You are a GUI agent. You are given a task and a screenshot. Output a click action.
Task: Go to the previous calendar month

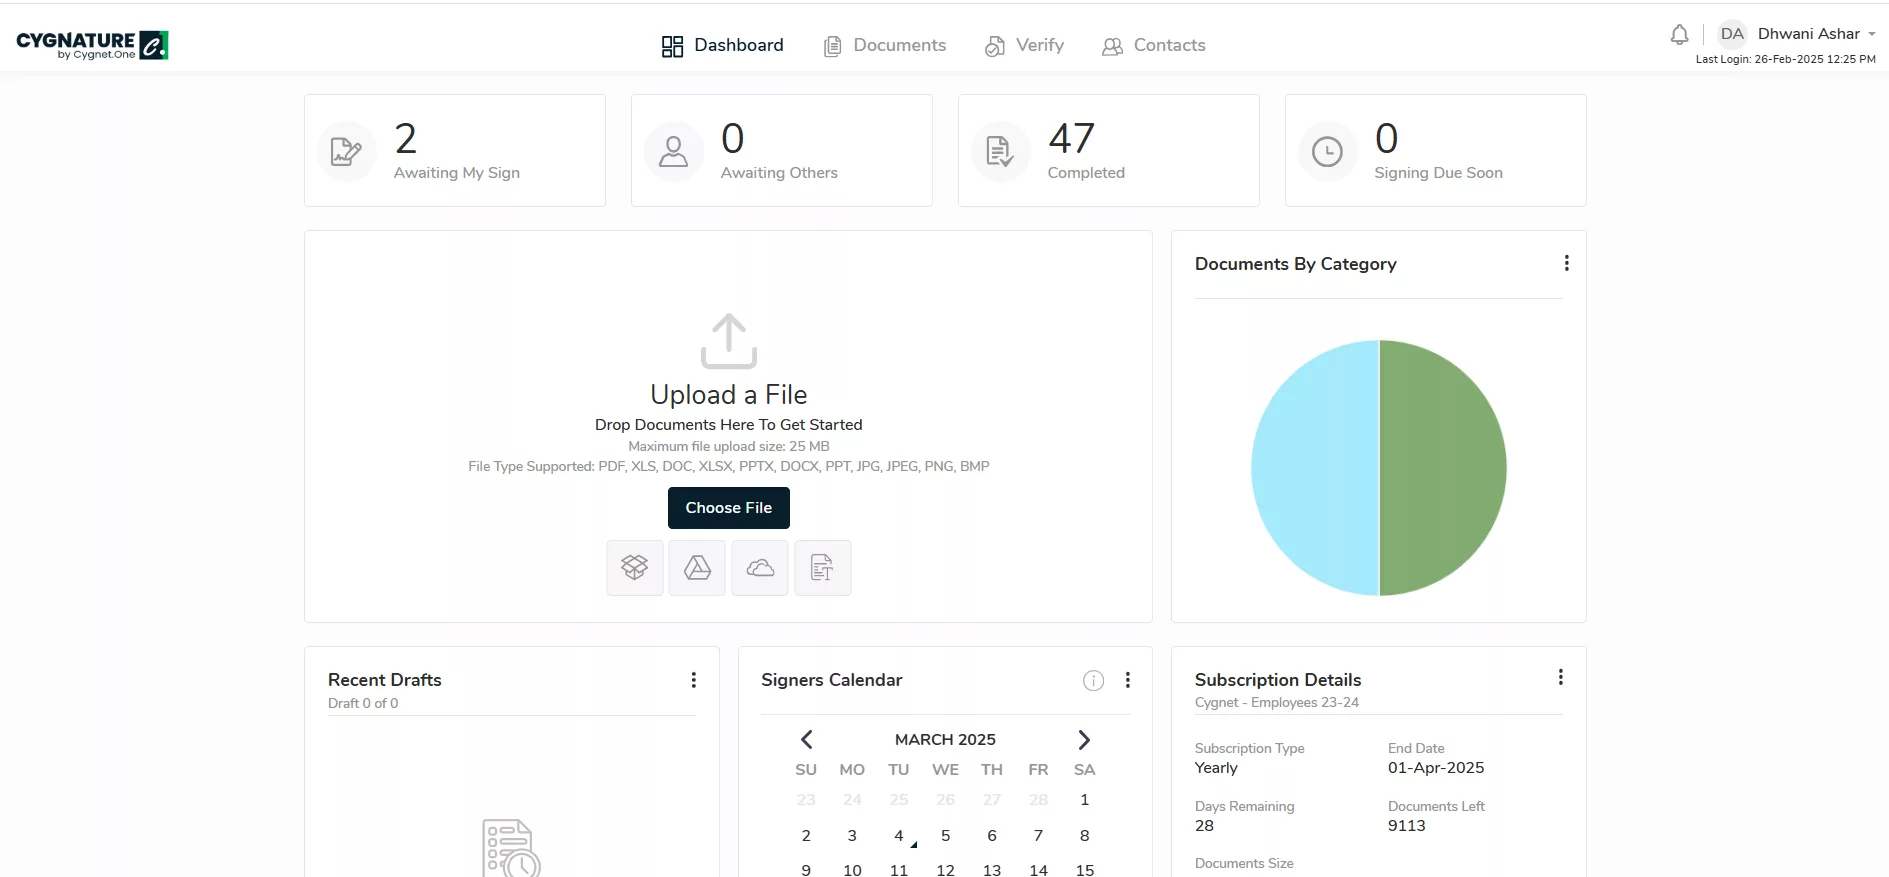pyautogui.click(x=807, y=740)
